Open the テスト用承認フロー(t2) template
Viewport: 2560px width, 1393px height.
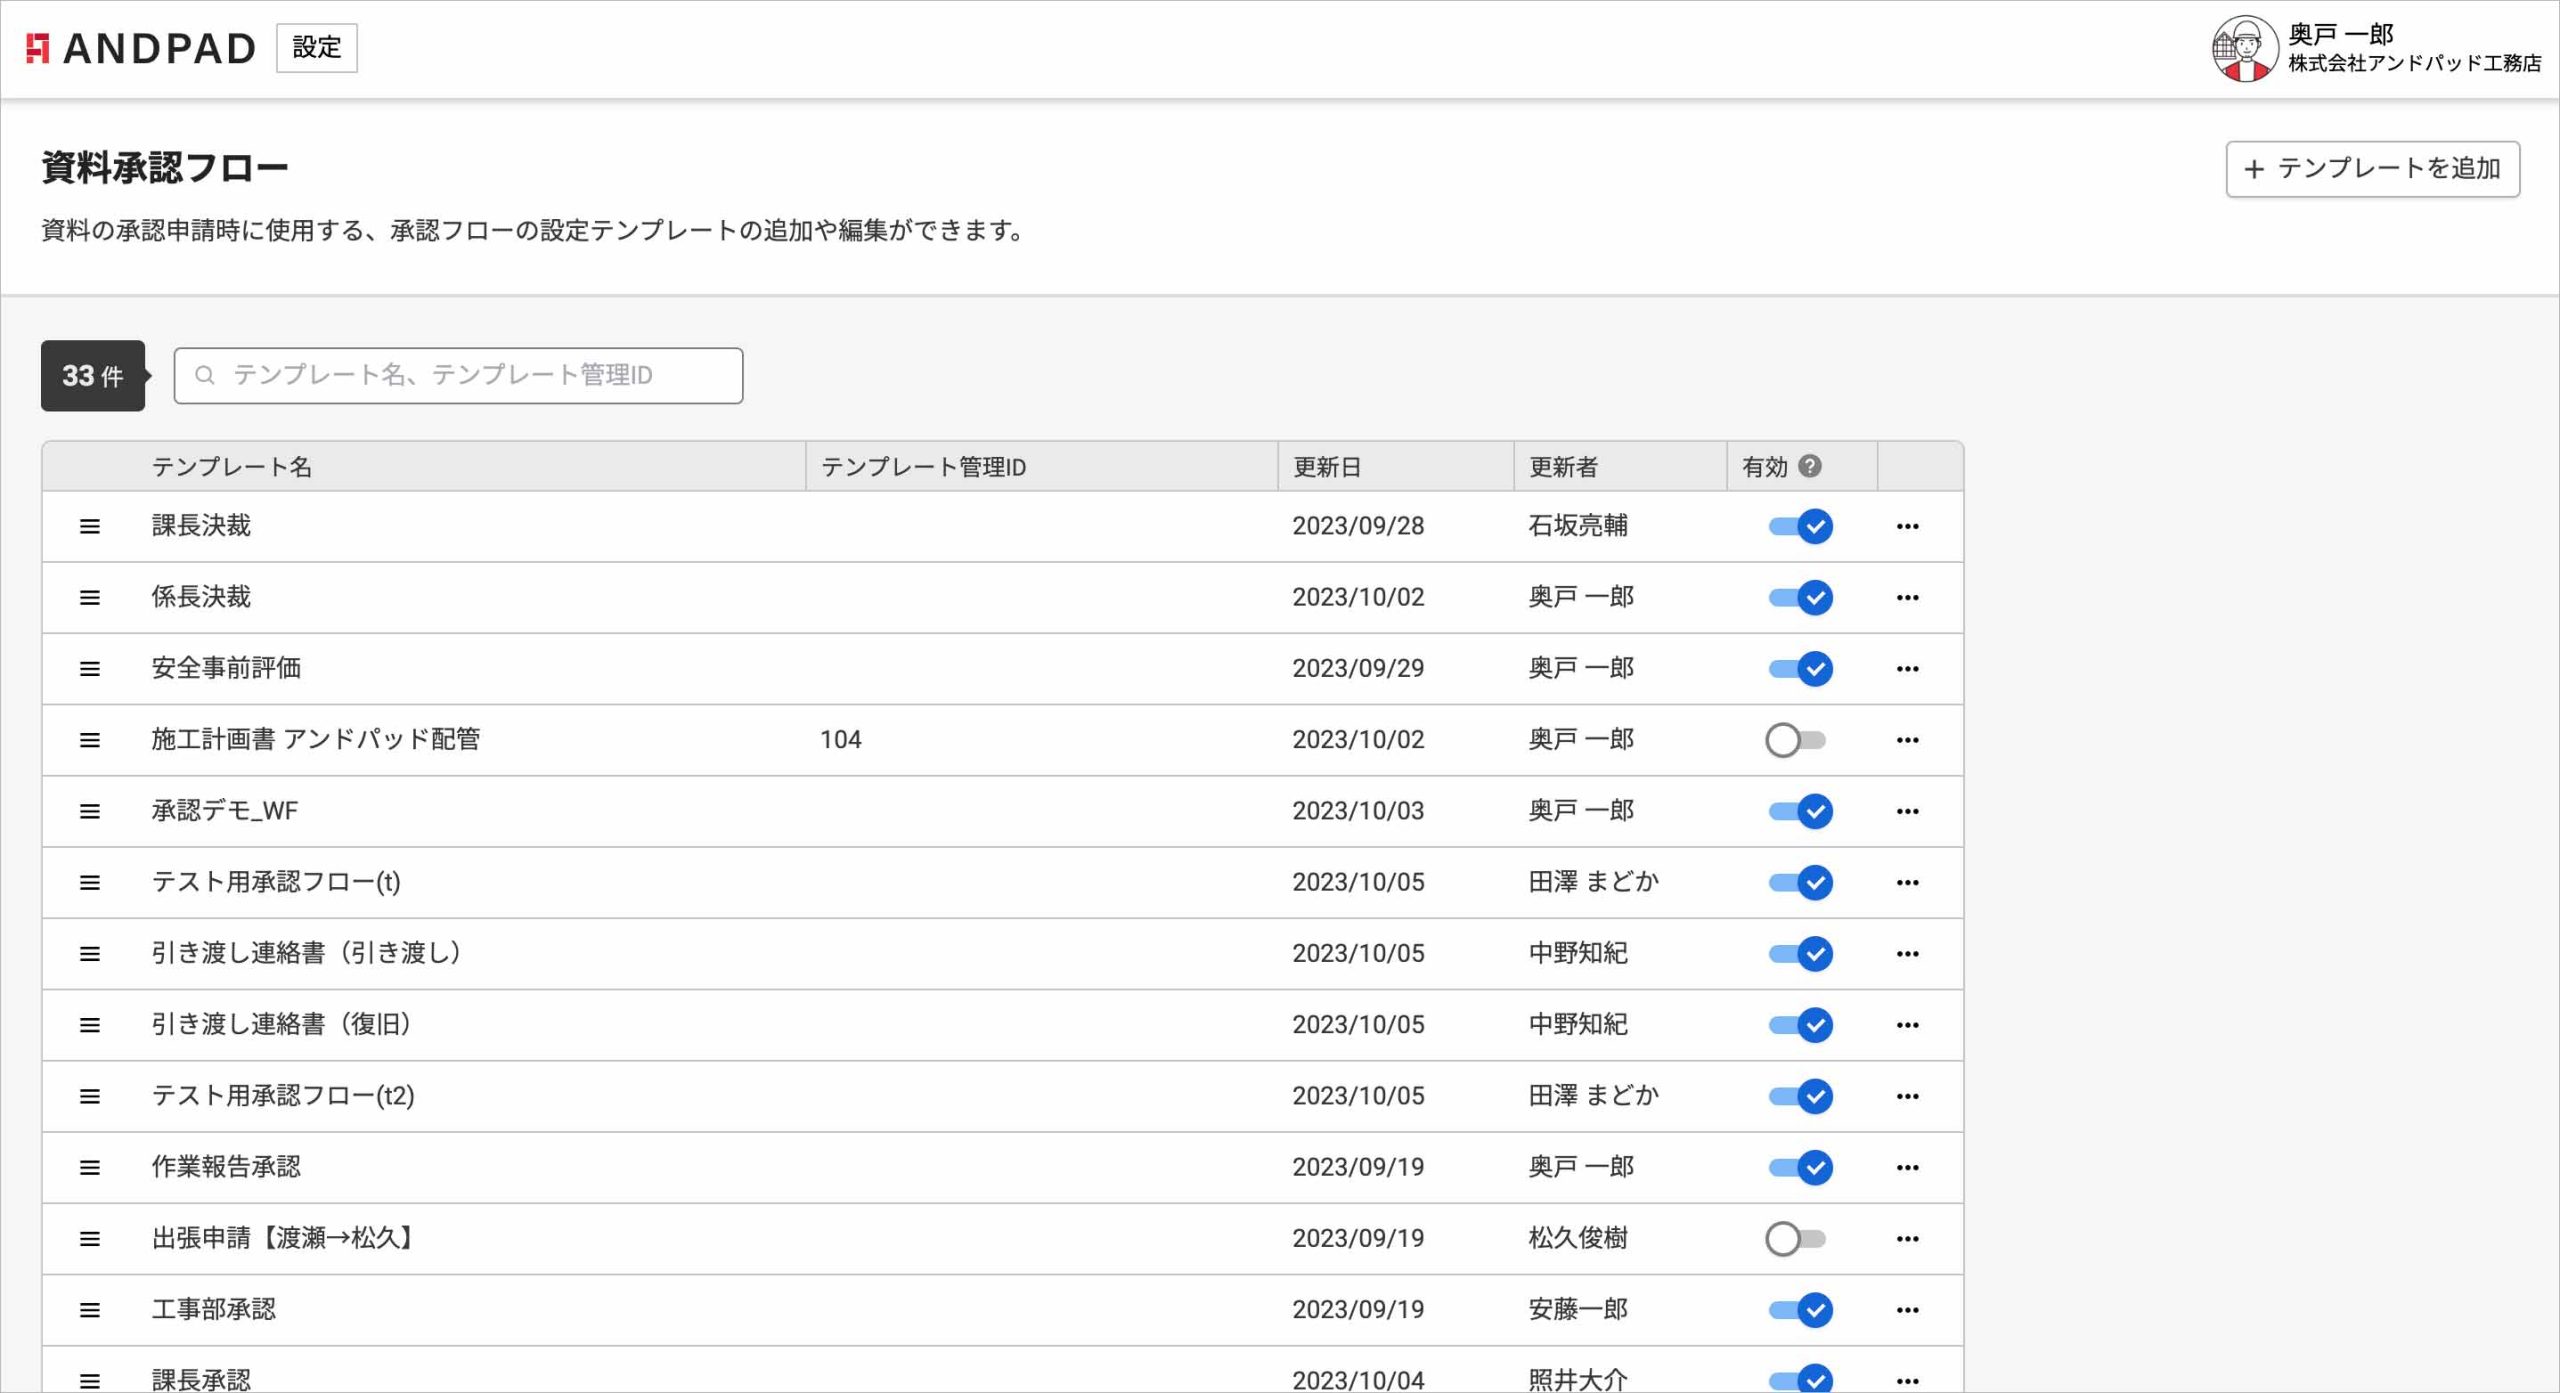point(283,1096)
